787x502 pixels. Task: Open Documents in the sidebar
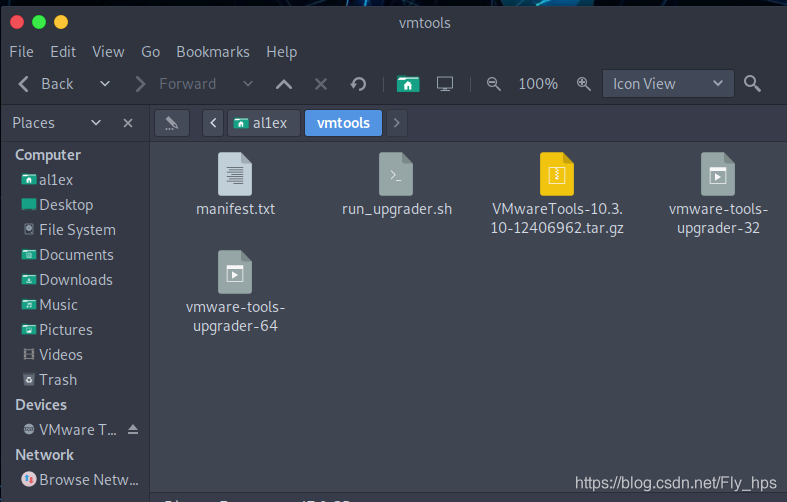tap(67, 255)
